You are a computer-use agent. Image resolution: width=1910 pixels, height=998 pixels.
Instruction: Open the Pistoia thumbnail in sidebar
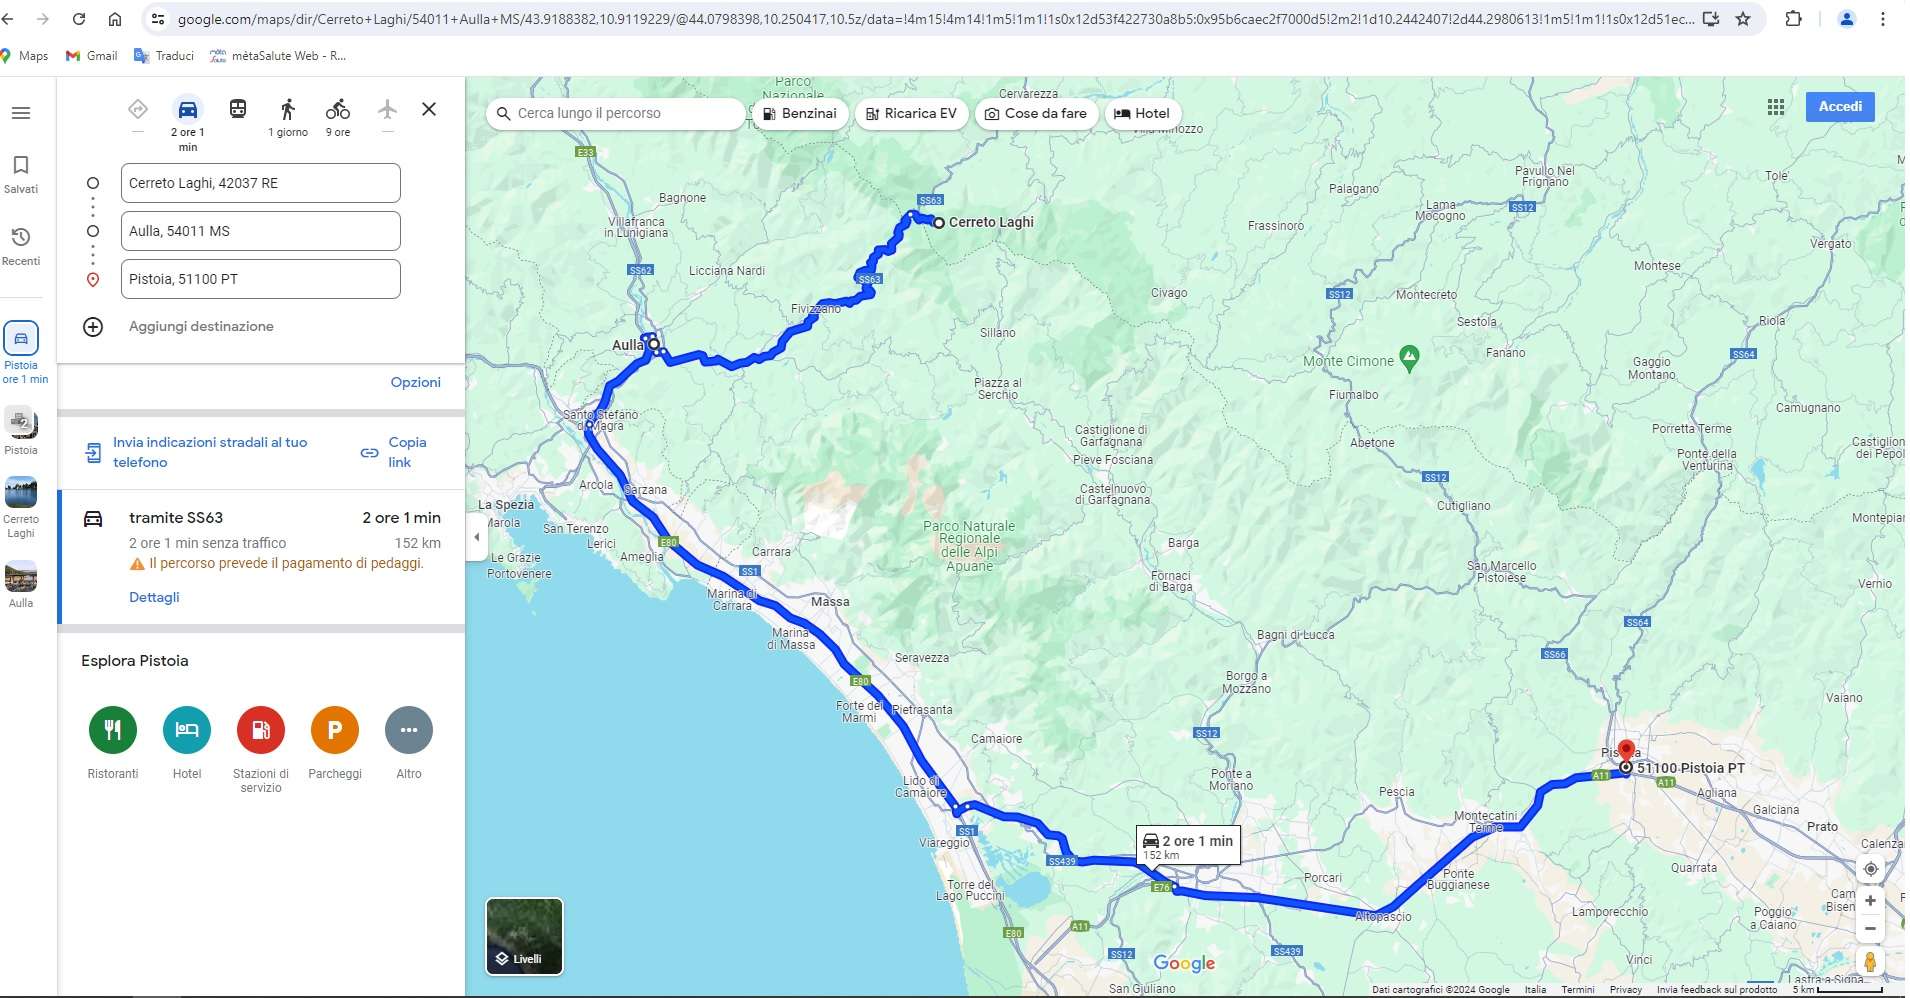pos(21,423)
